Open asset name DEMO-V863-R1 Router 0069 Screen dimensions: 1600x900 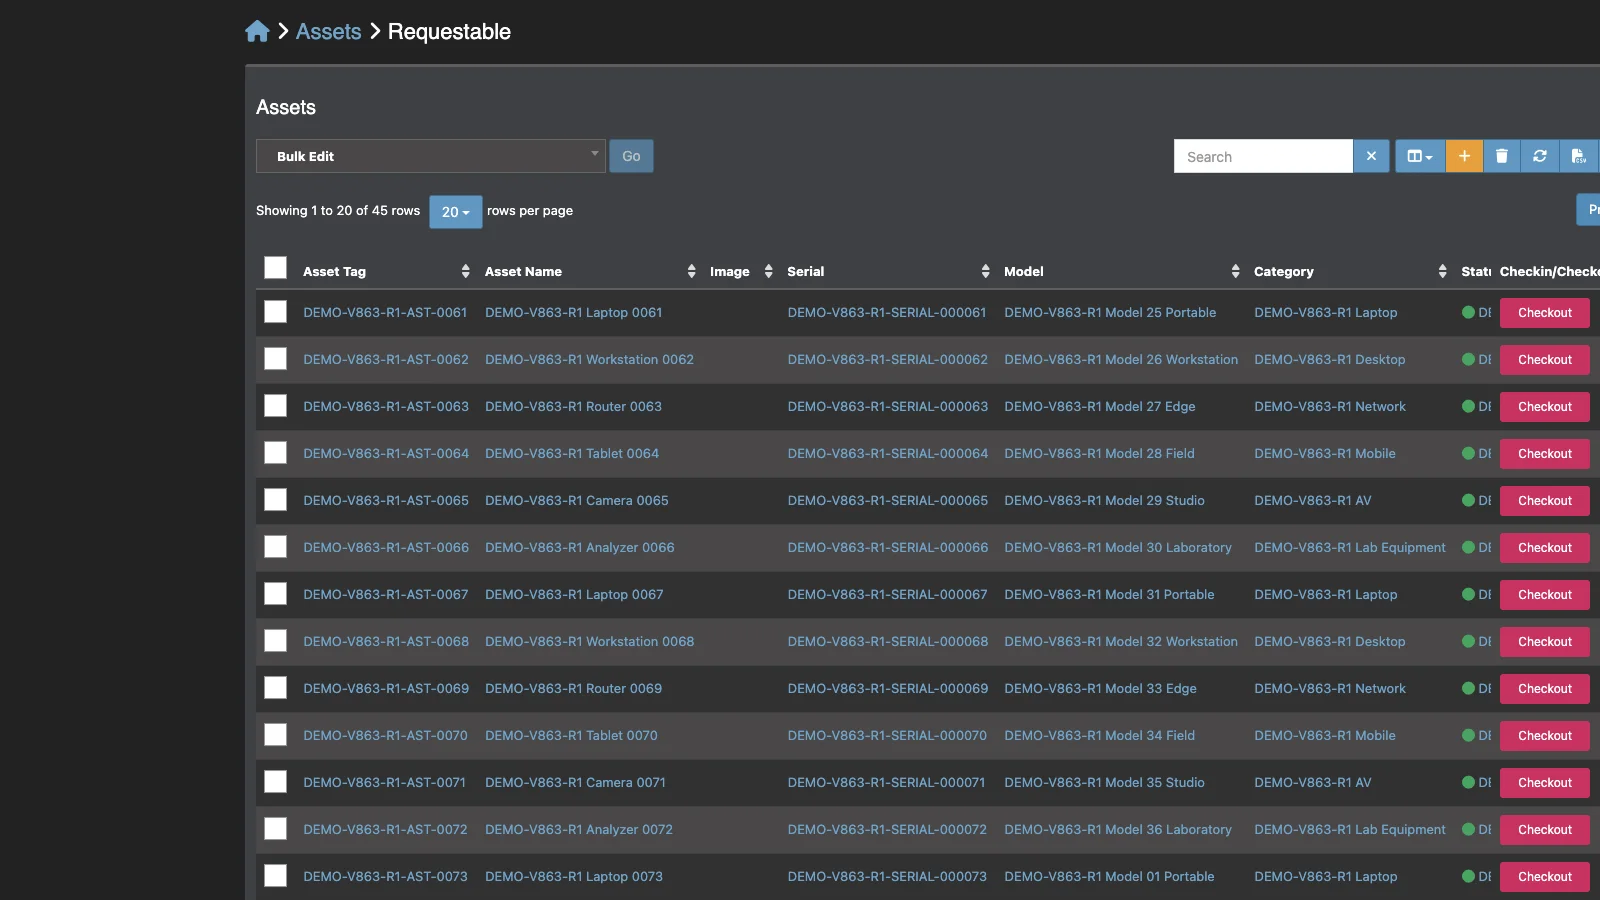coord(573,688)
